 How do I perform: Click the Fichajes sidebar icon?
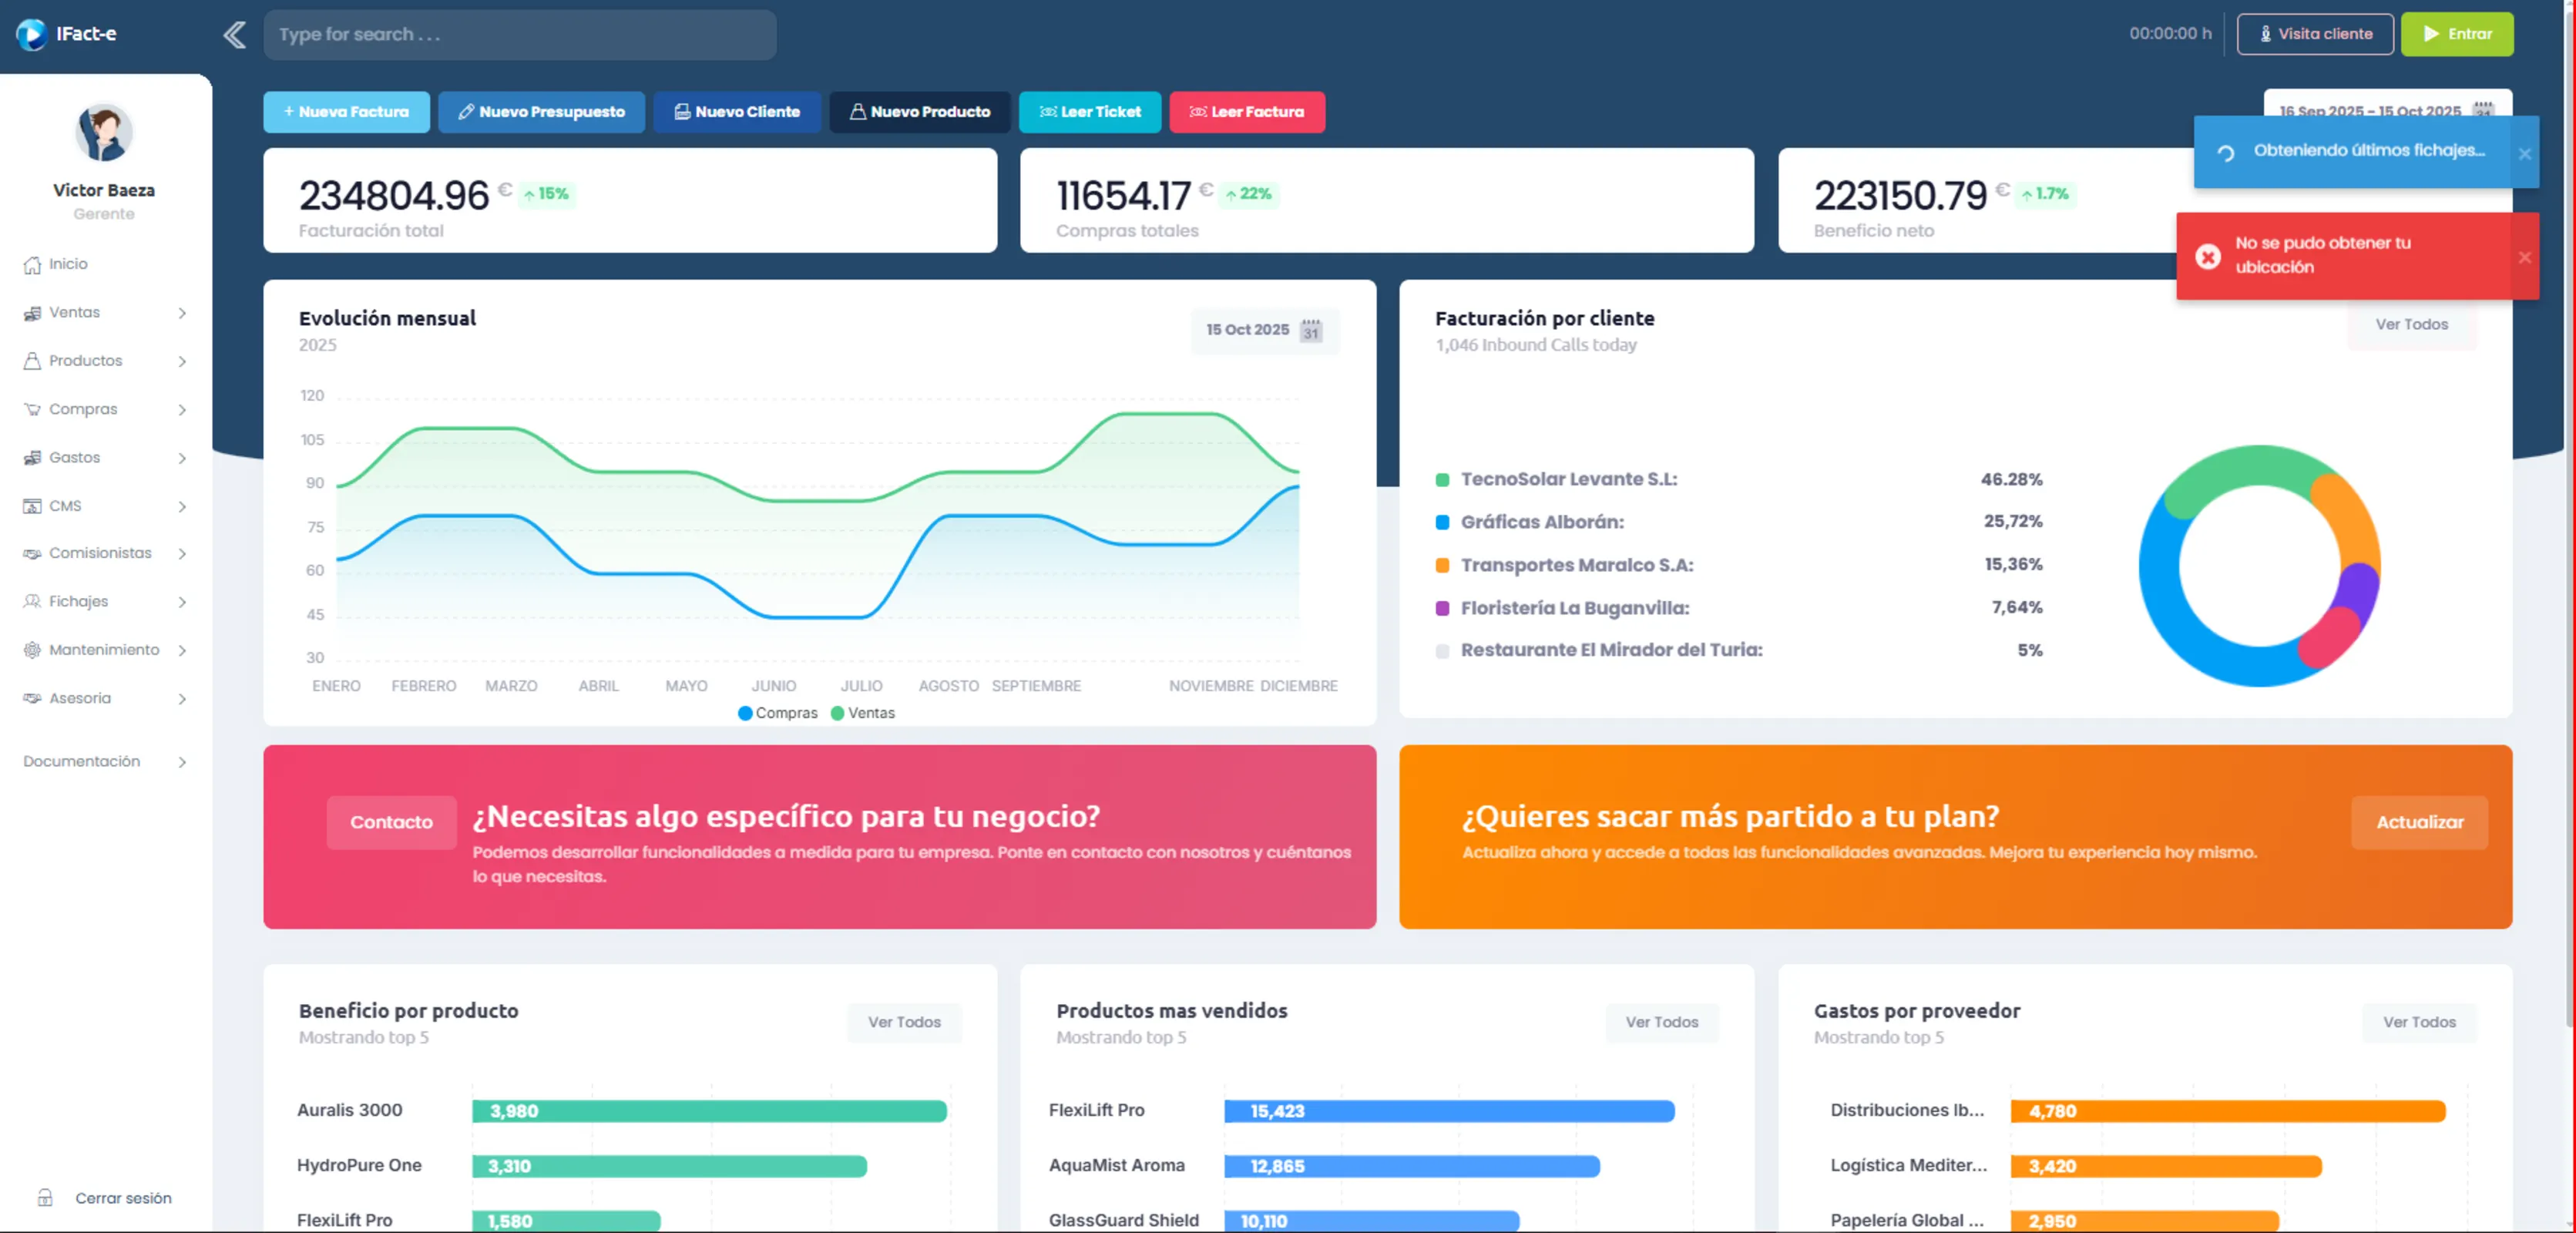tap(32, 602)
